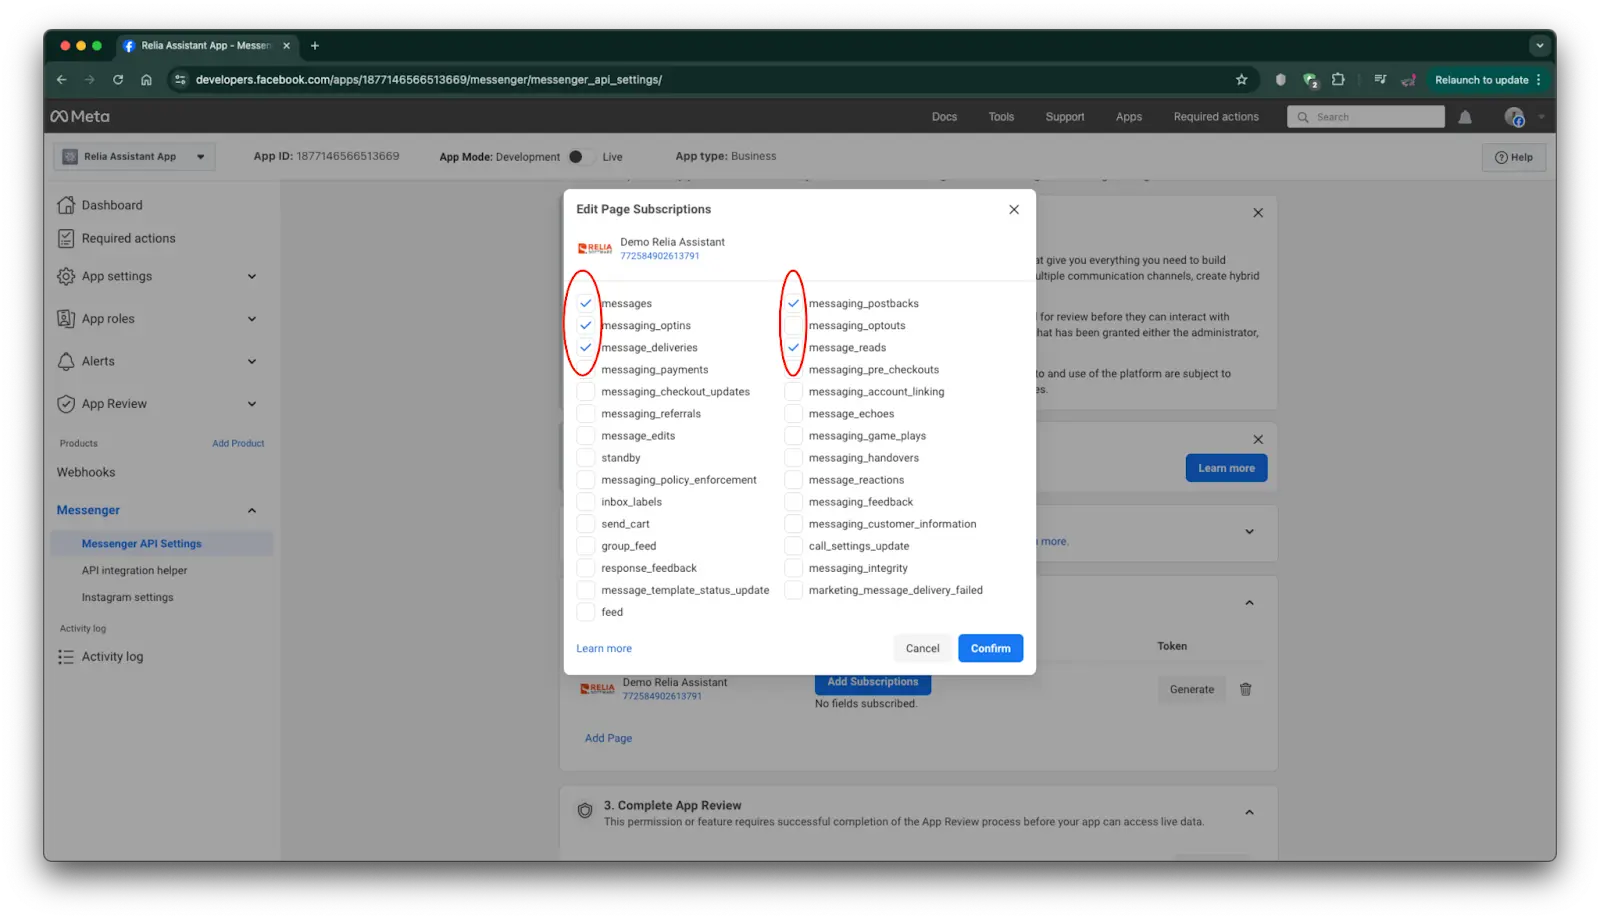Viewport: 1600px width, 919px height.
Task: Uncheck the messages subscription
Action: click(585, 302)
